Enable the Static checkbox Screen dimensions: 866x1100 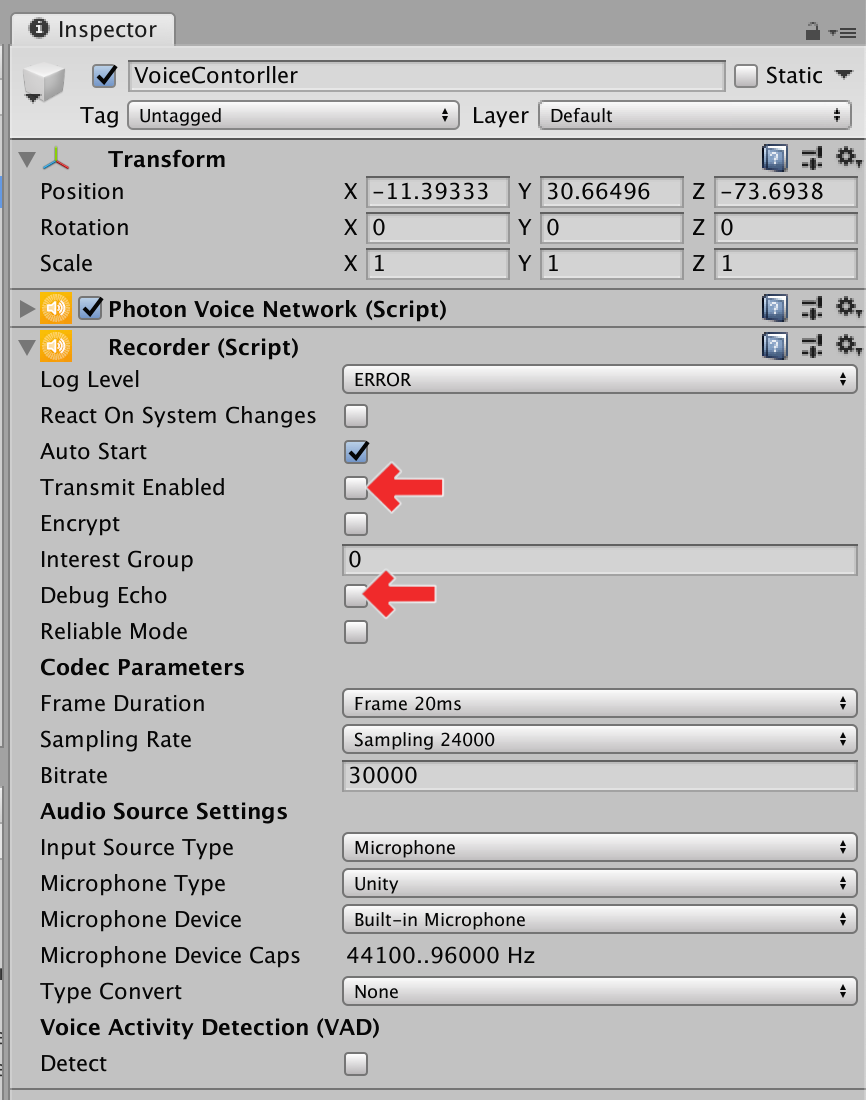pyautogui.click(x=745, y=76)
